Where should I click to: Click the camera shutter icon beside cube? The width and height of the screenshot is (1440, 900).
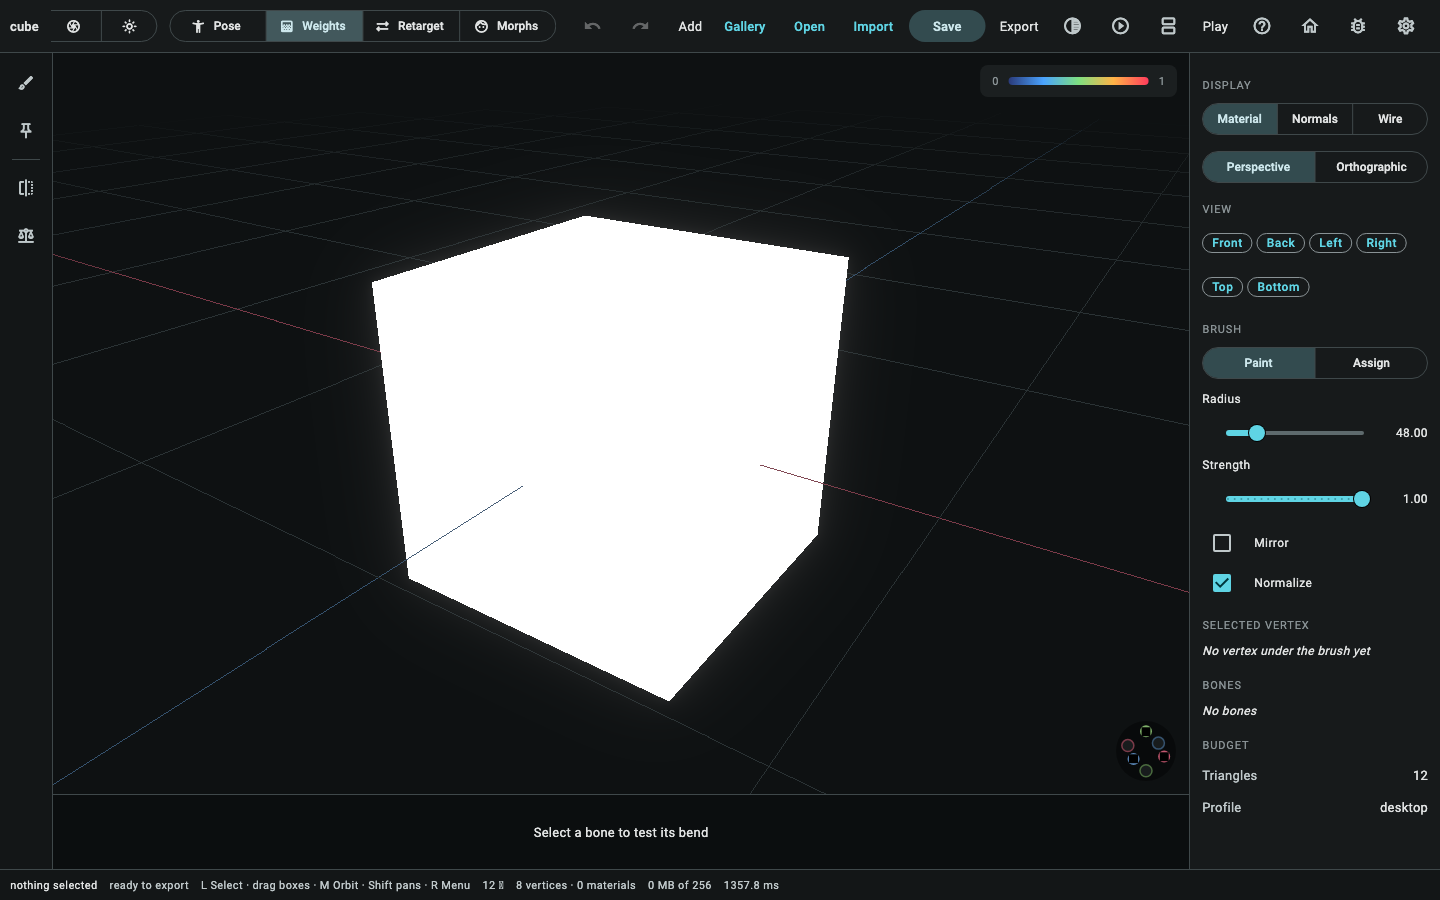tap(74, 26)
